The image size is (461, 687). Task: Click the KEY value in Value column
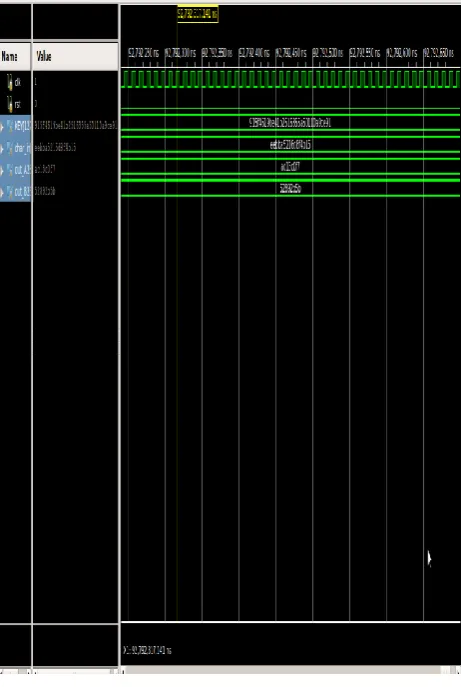coord(75,126)
